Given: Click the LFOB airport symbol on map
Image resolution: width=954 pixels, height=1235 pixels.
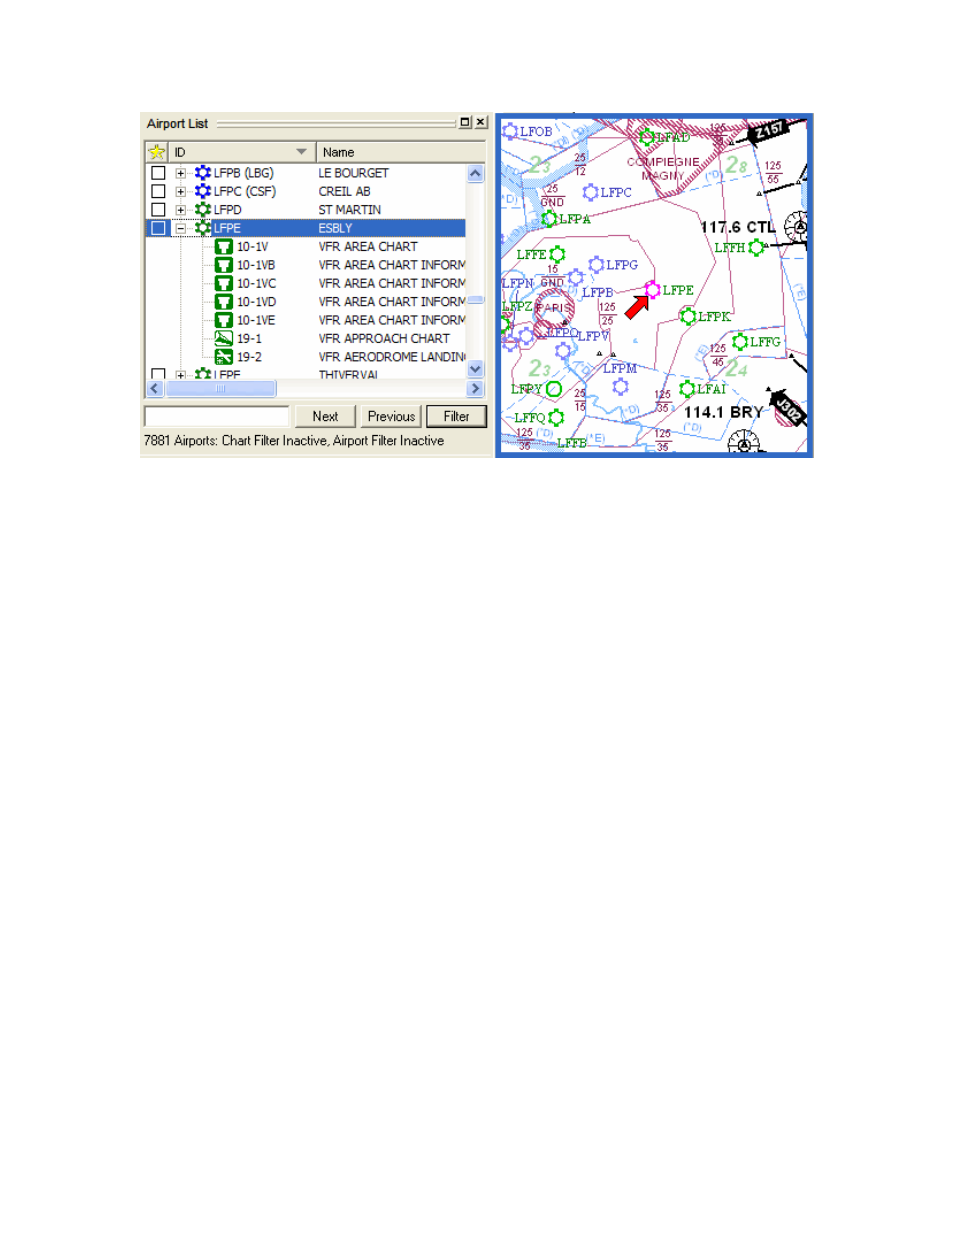Looking at the screenshot, I should (510, 131).
